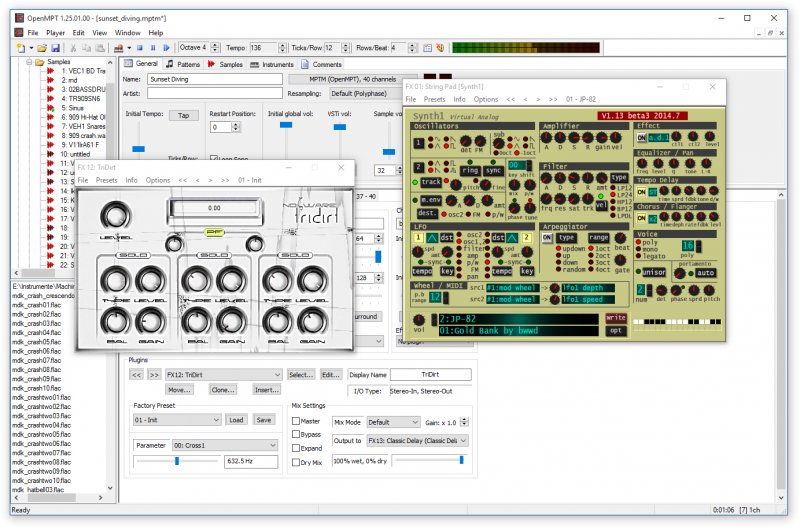
Task: Click the Cut scissors toolbar icon
Action: [x=73, y=48]
